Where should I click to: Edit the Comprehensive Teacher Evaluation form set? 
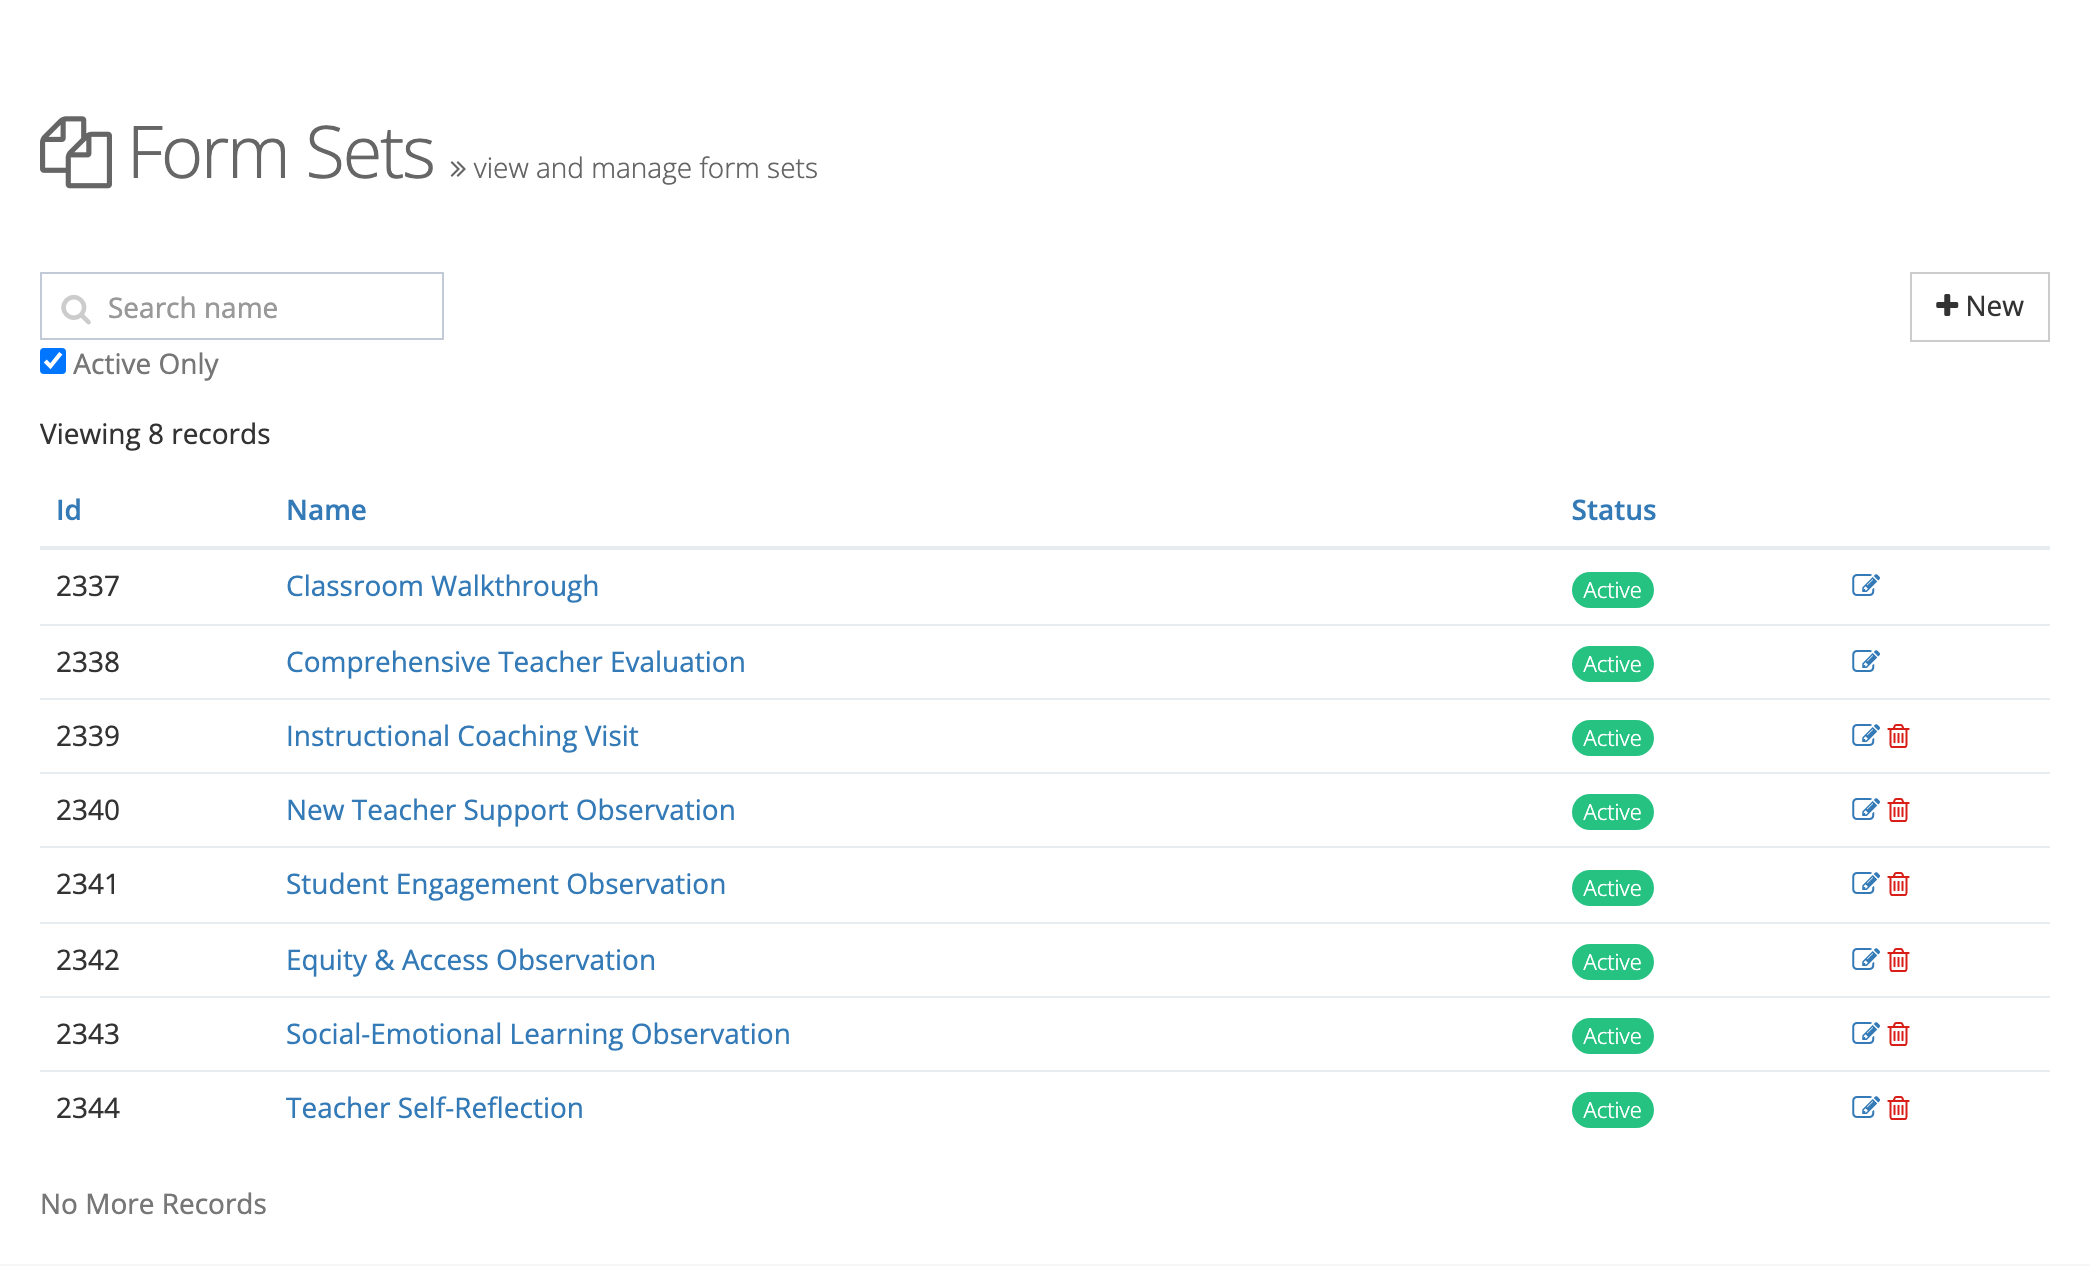[1865, 661]
